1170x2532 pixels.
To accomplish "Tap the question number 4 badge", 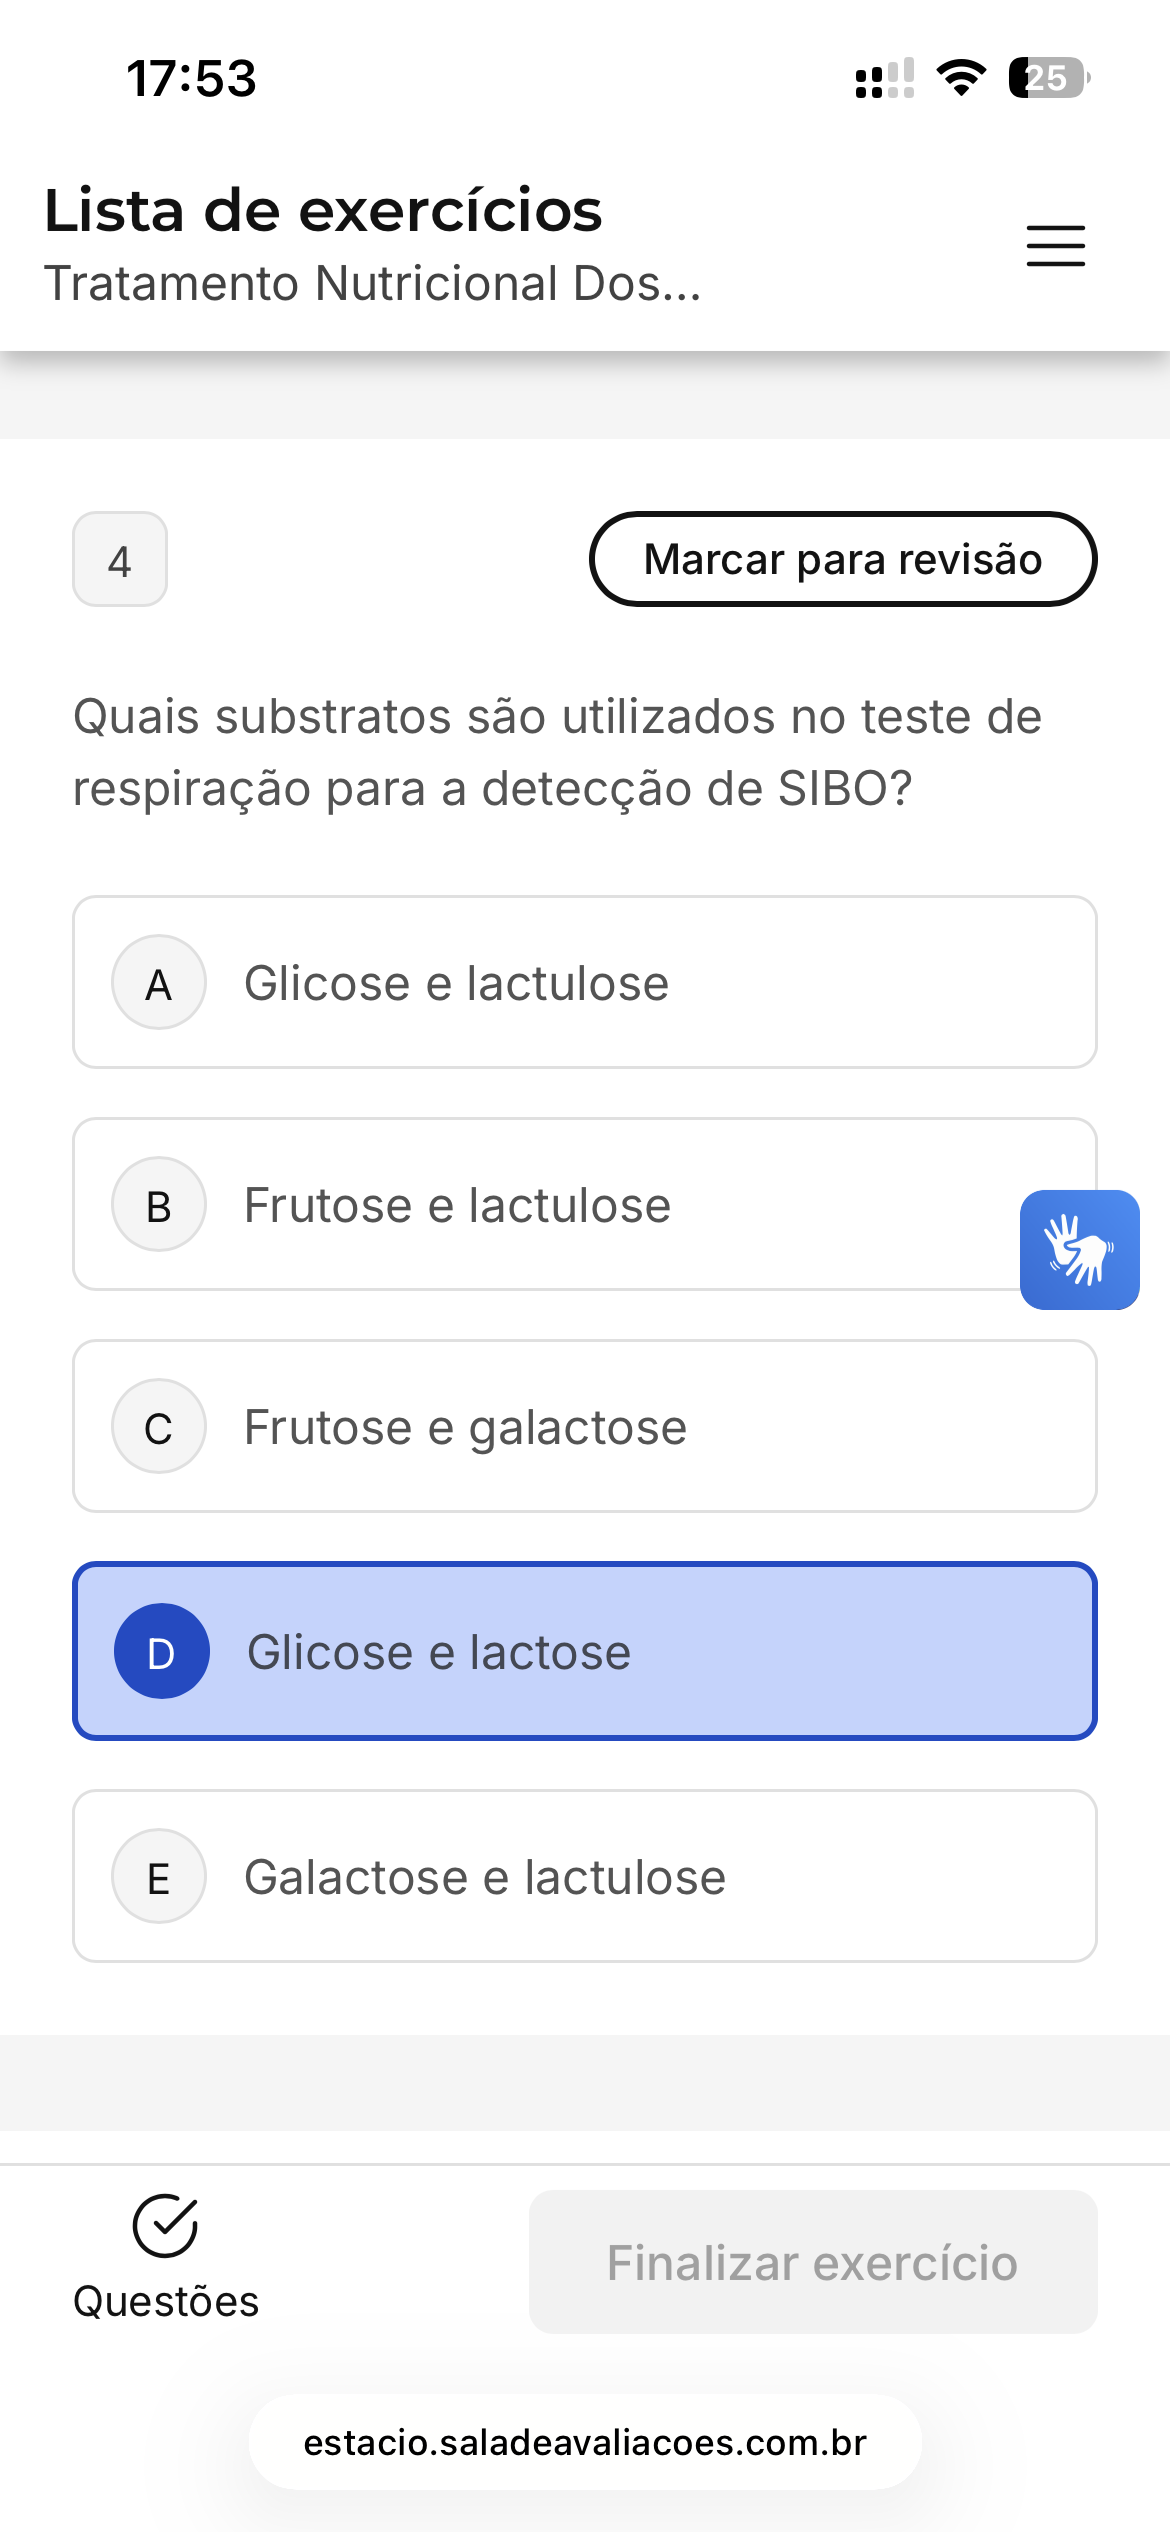I will [x=120, y=560].
